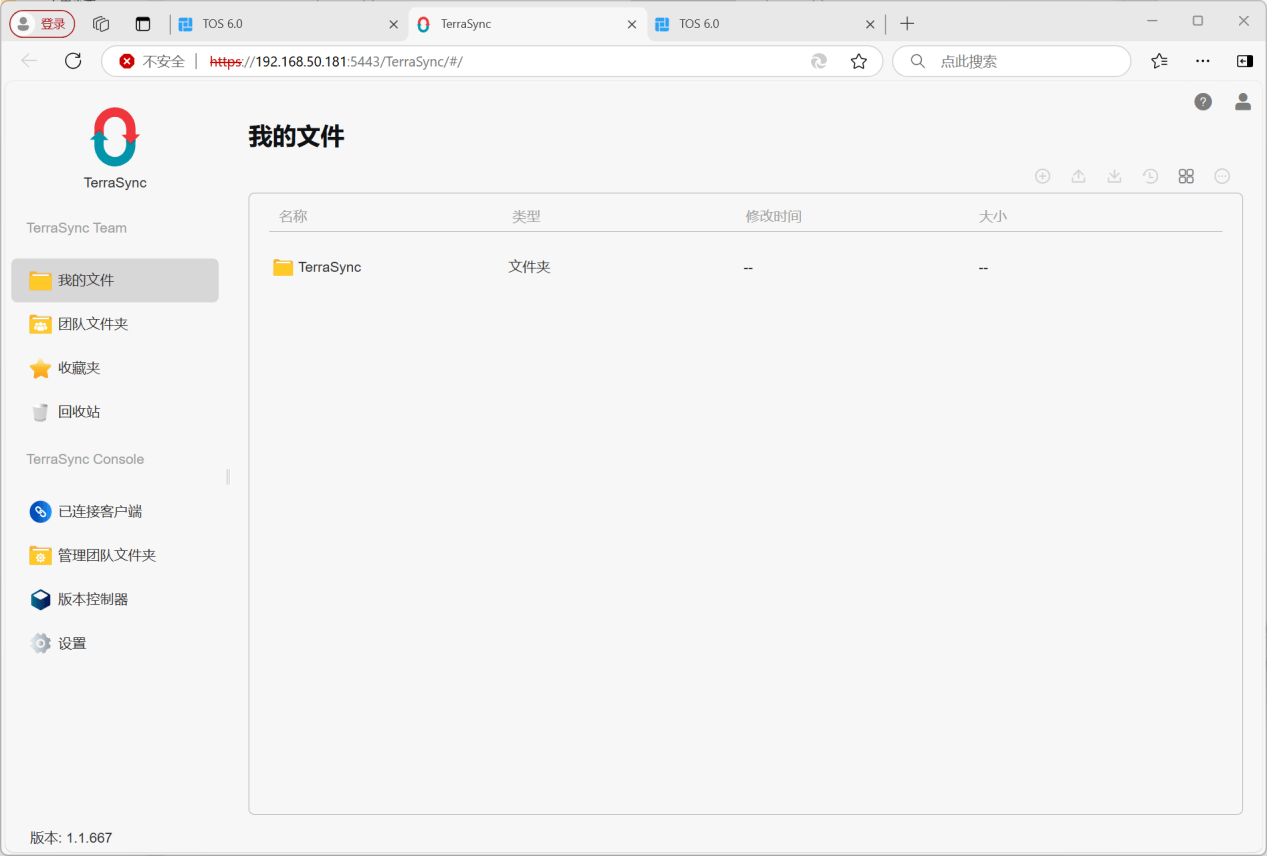Click the browser refresh button

click(x=73, y=61)
